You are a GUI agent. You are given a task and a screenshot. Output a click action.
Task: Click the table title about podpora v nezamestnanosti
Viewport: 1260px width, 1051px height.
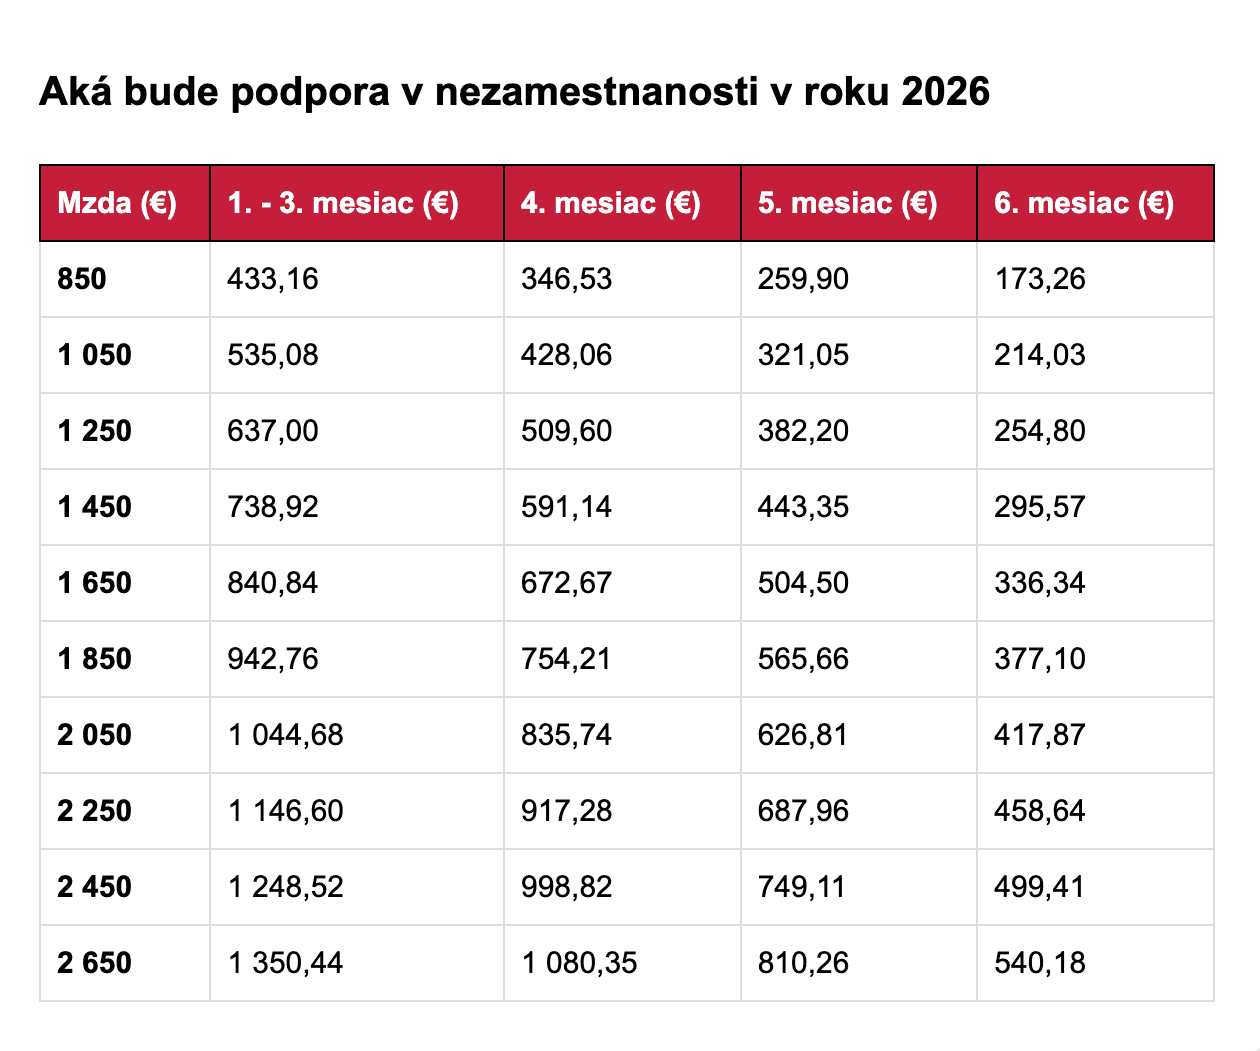click(514, 92)
